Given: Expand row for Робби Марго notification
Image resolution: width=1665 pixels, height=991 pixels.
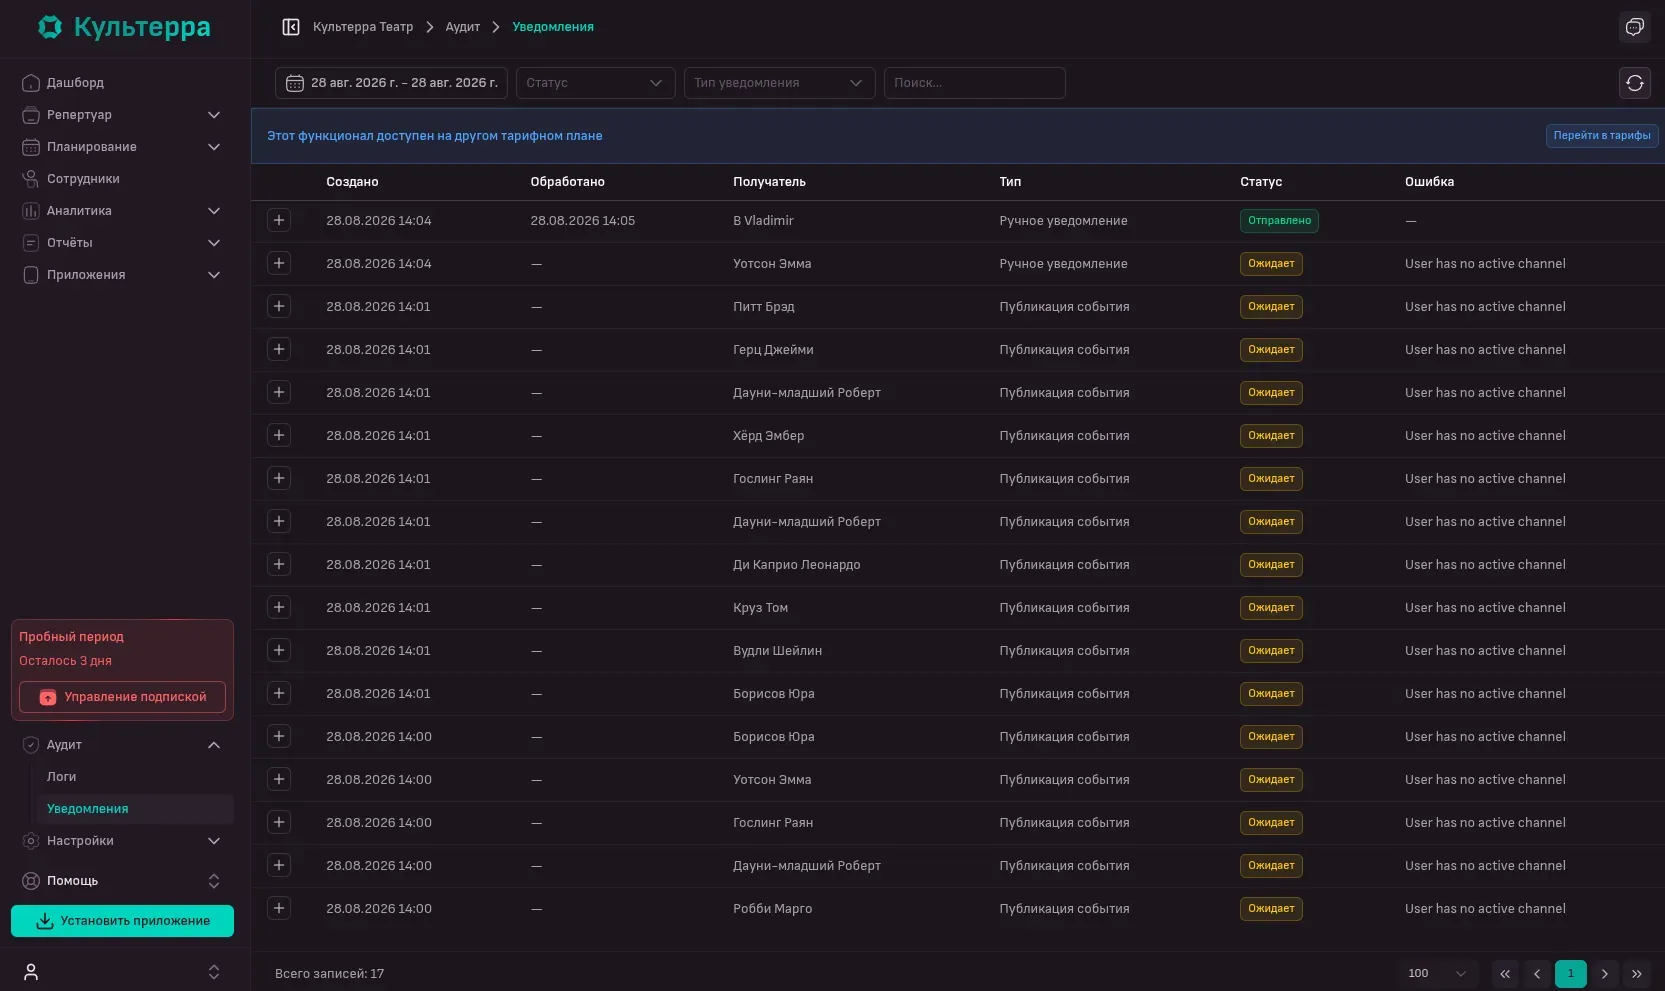Looking at the screenshot, I should tap(279, 908).
